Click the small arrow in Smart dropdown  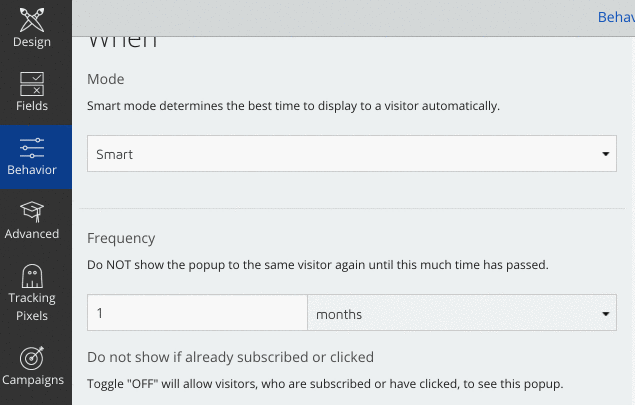pyautogui.click(x=605, y=154)
